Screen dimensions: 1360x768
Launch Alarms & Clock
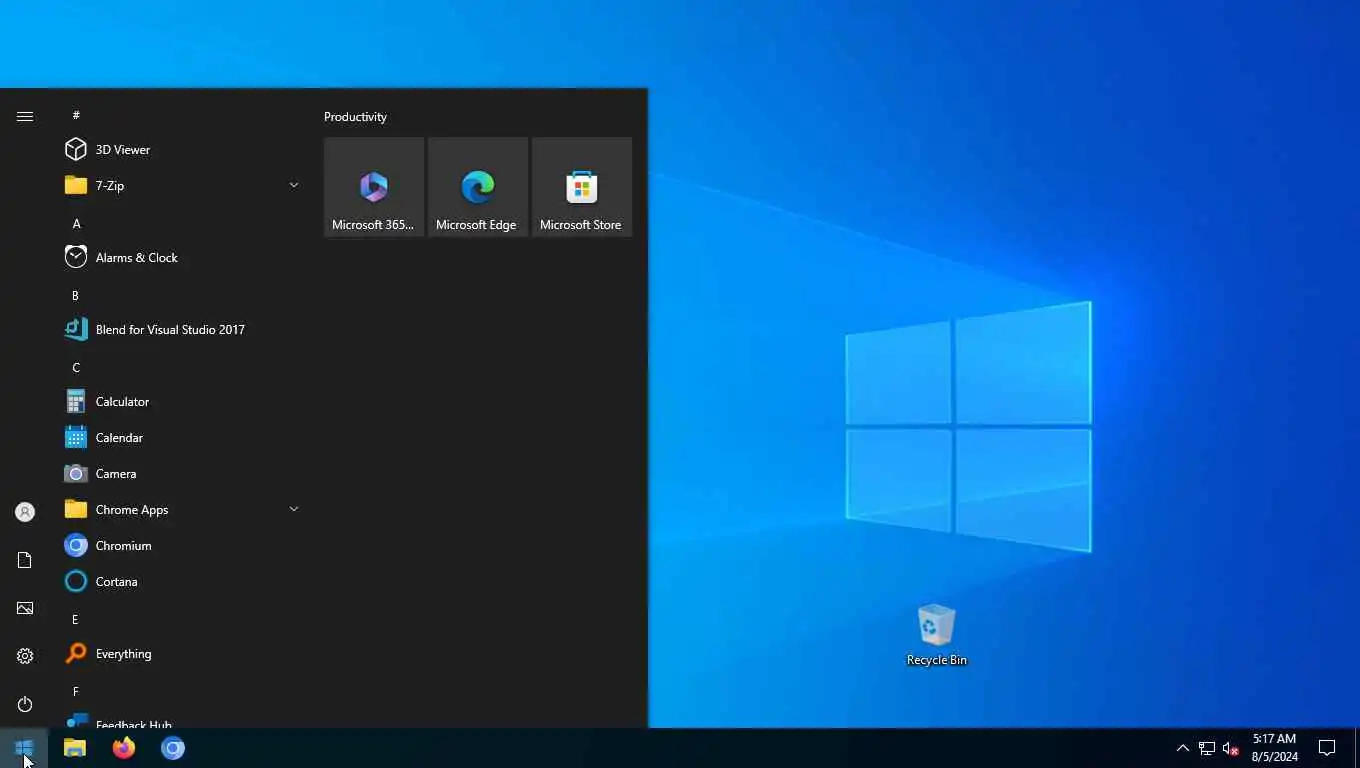pos(184,257)
